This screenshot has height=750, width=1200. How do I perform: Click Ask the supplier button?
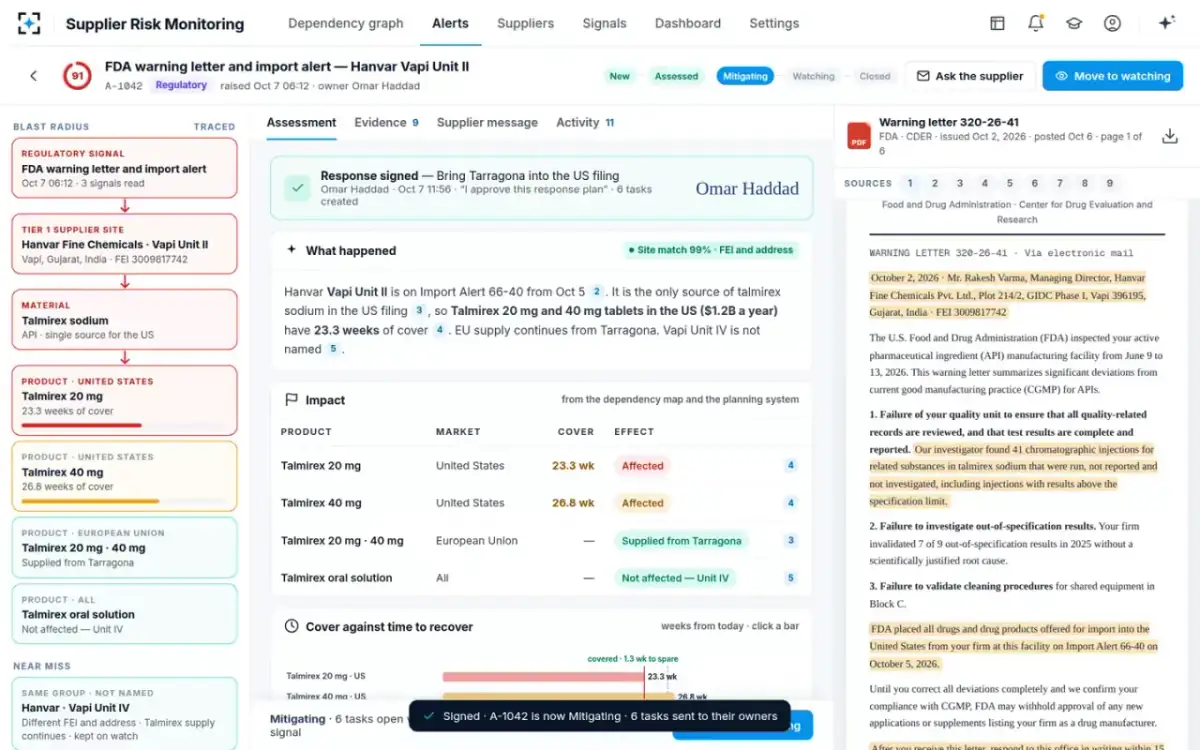tap(969, 76)
